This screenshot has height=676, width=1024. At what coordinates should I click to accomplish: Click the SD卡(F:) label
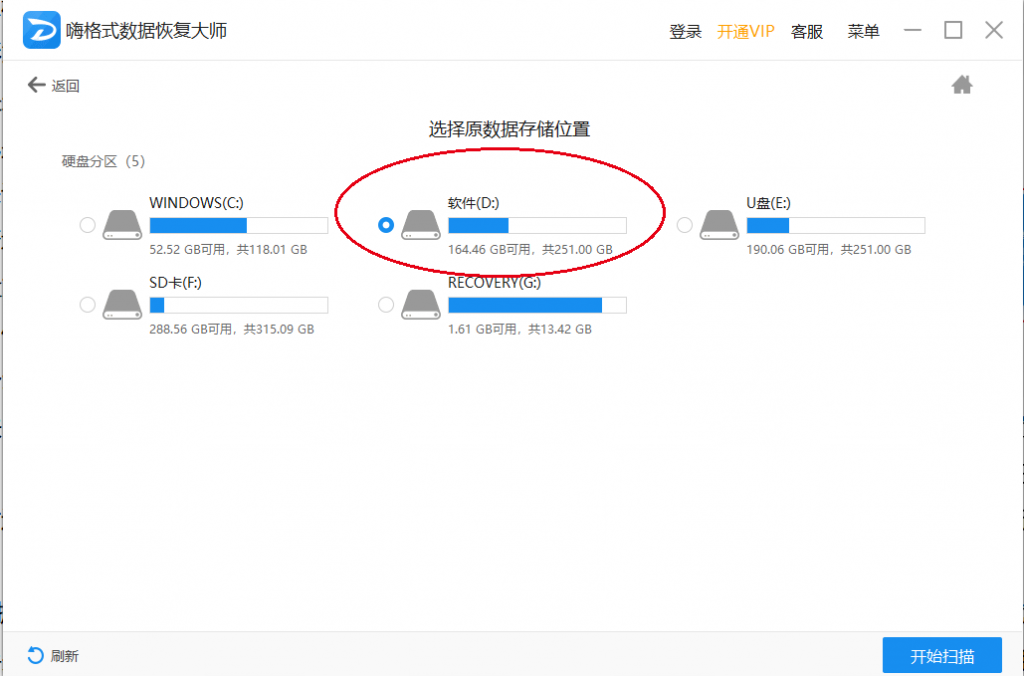tap(175, 283)
